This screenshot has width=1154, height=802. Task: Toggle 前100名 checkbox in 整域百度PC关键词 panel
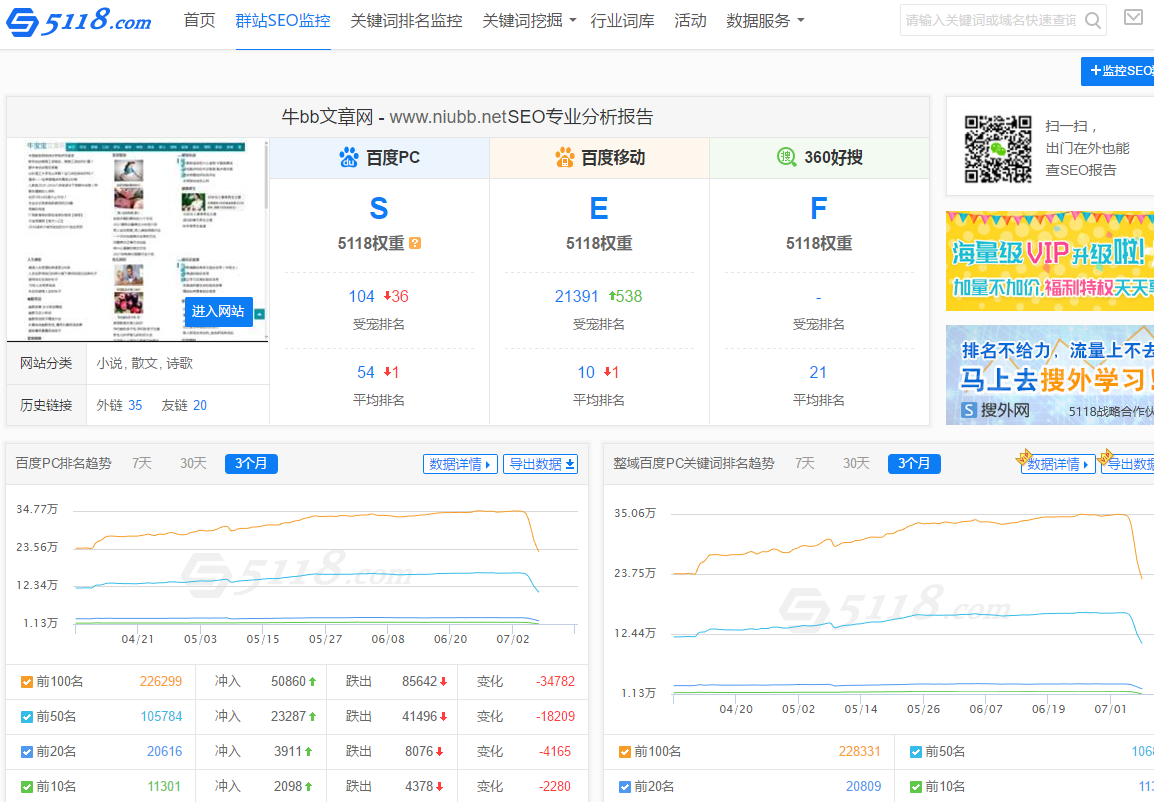click(625, 752)
